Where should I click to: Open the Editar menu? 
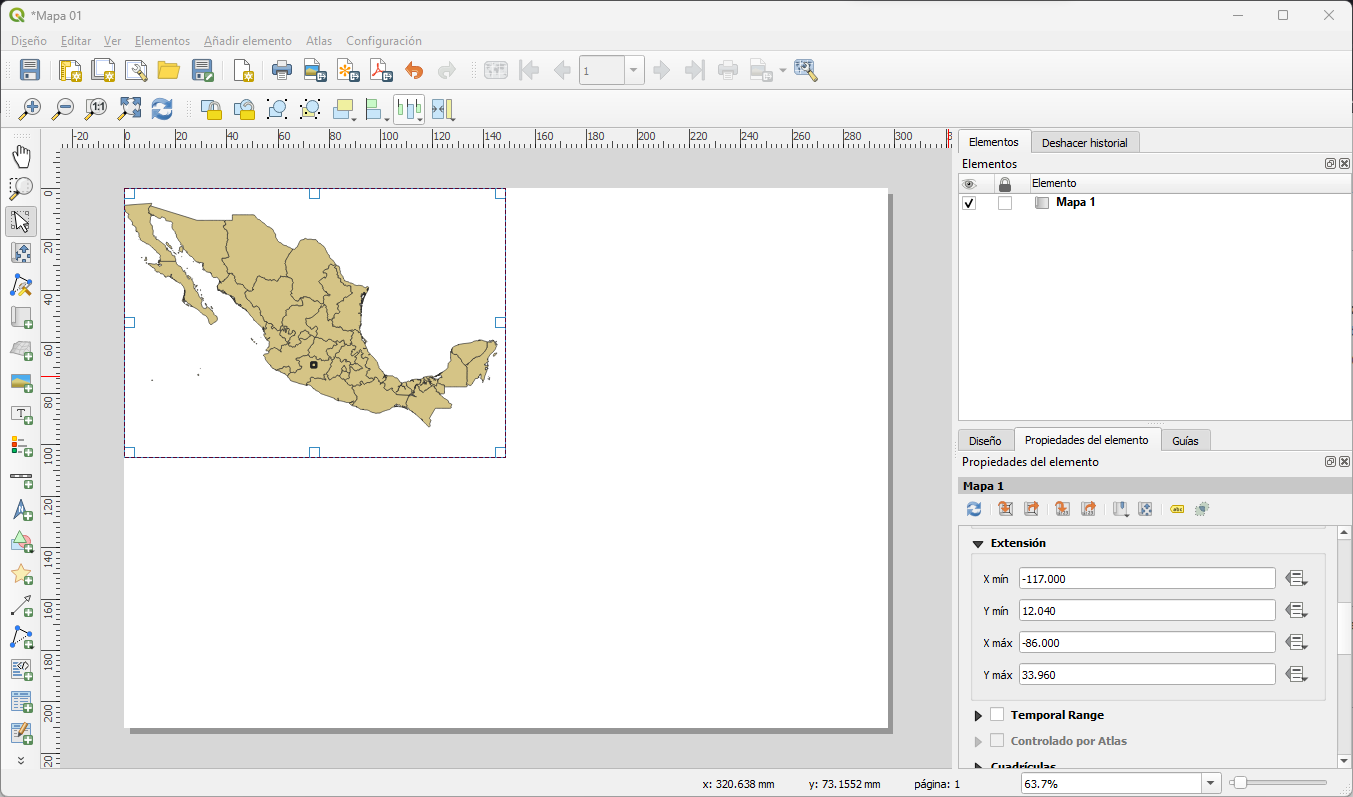click(76, 41)
